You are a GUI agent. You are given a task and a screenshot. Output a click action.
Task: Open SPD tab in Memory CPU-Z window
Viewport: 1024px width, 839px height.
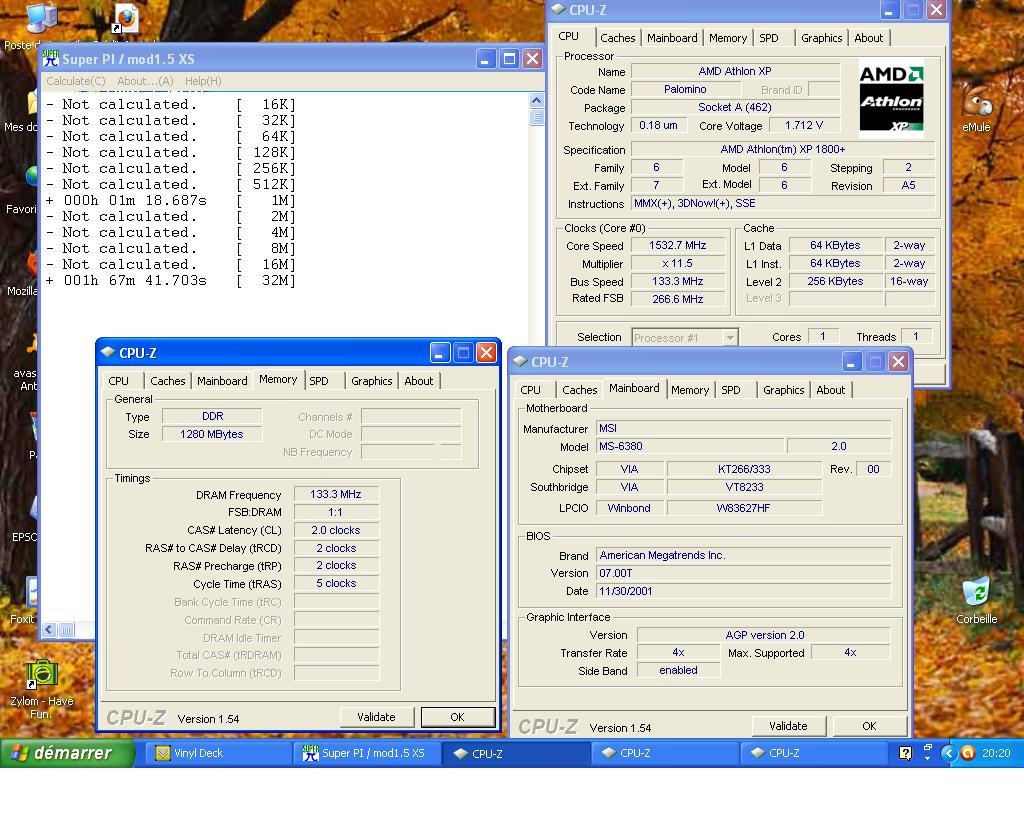319,381
